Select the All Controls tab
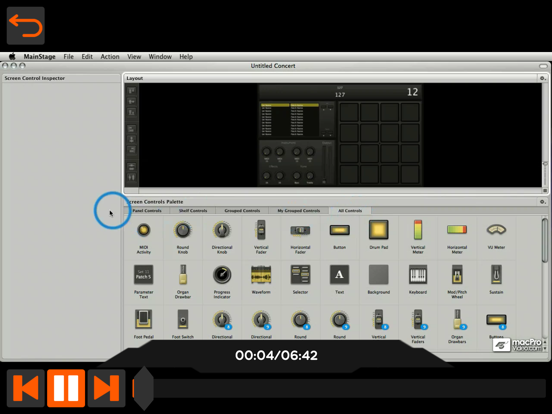Image resolution: width=552 pixels, height=414 pixels. (350, 211)
